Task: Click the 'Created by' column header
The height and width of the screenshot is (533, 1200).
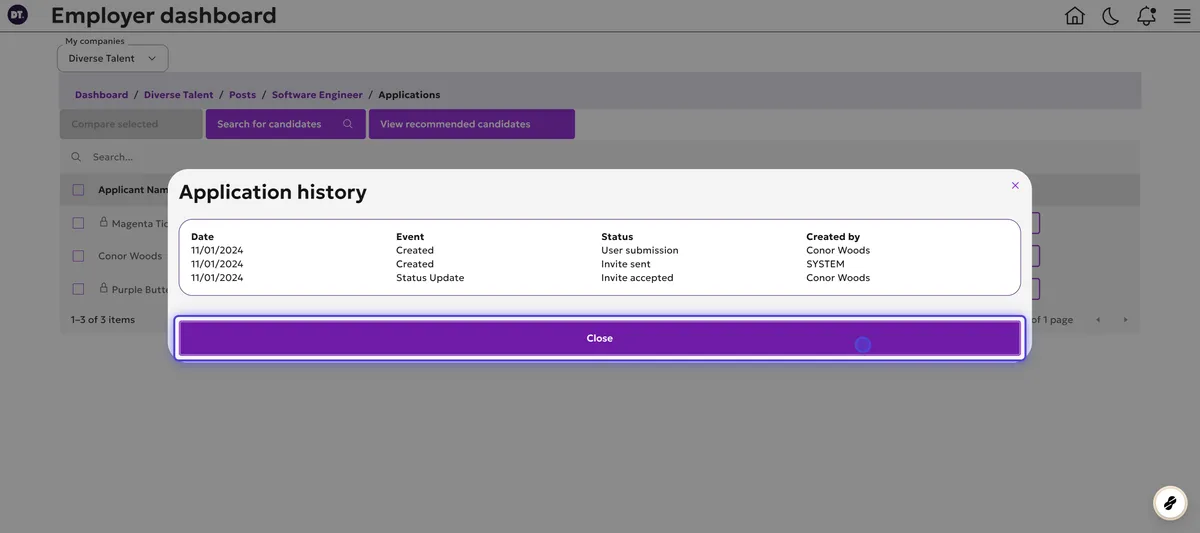Action: click(x=833, y=237)
